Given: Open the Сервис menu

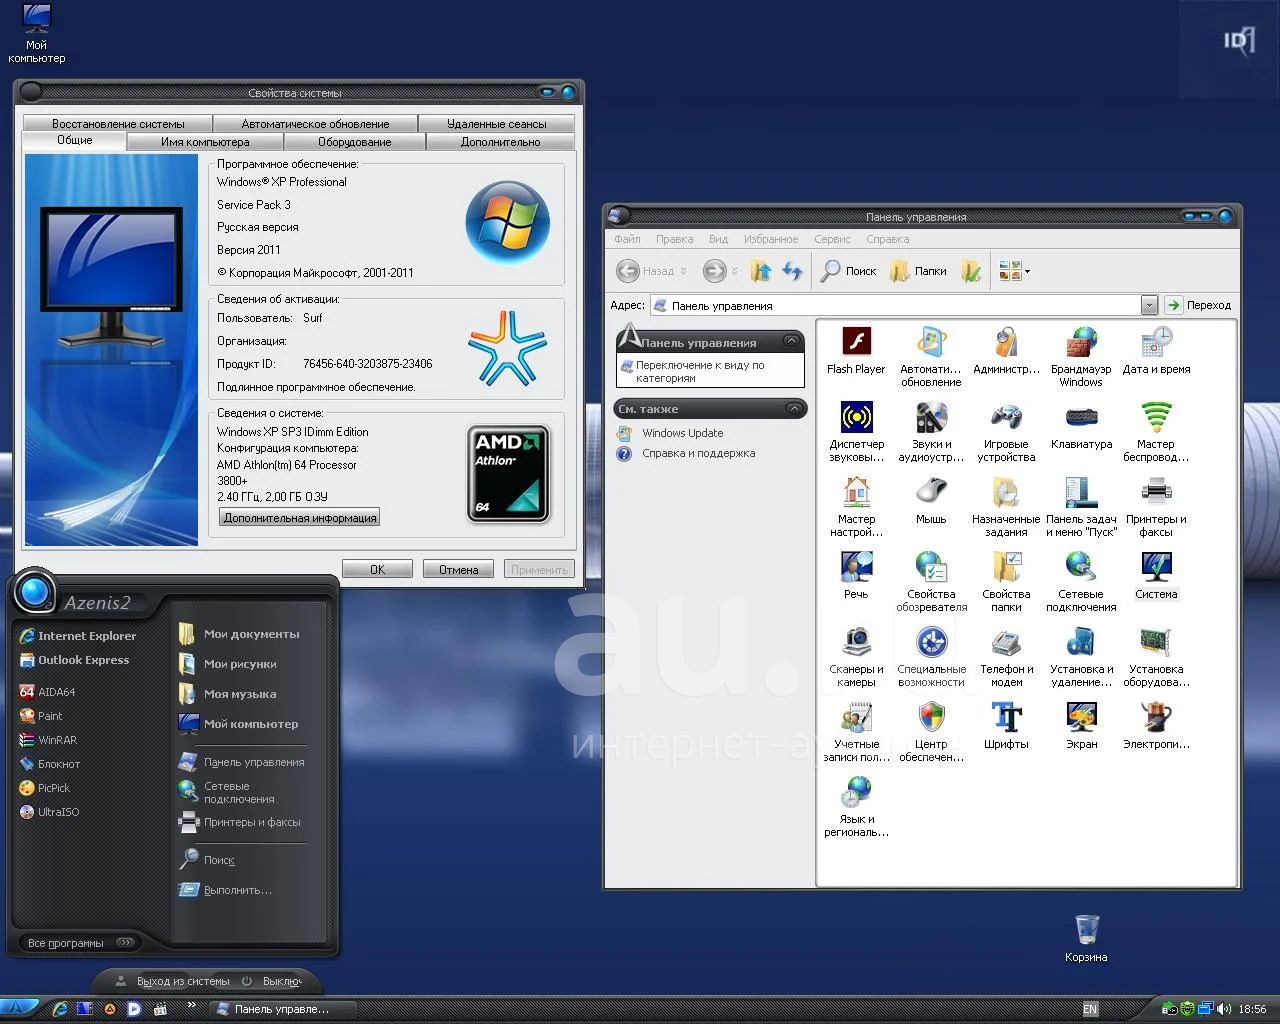Looking at the screenshot, I should pyautogui.click(x=832, y=239).
